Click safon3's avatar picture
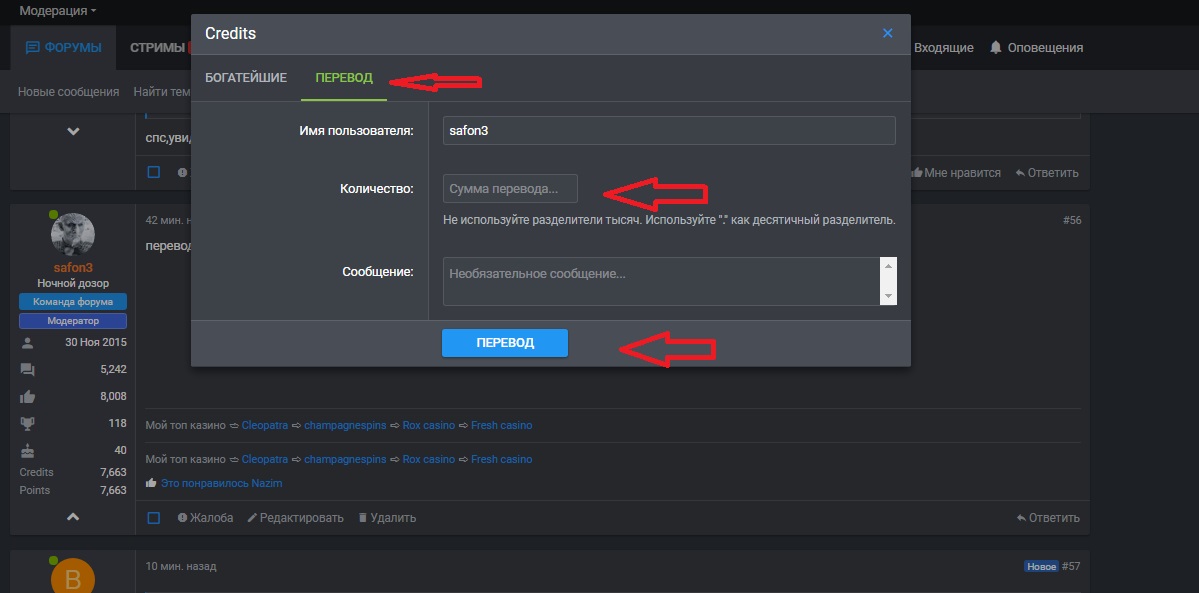 72,234
